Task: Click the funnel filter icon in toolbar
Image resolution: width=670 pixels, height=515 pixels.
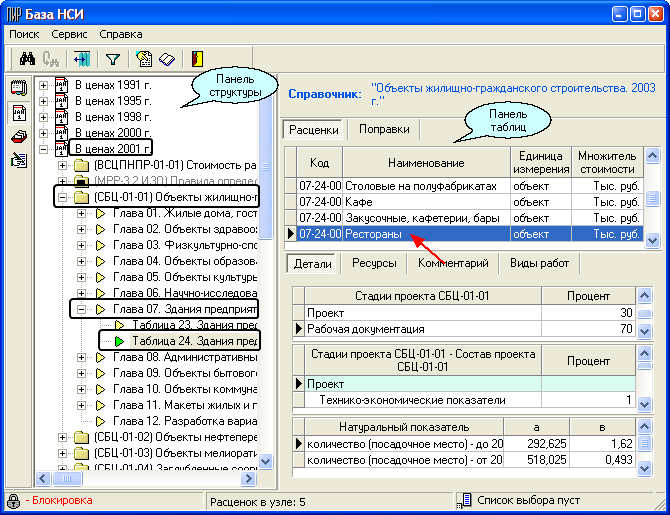Action: tap(112, 60)
